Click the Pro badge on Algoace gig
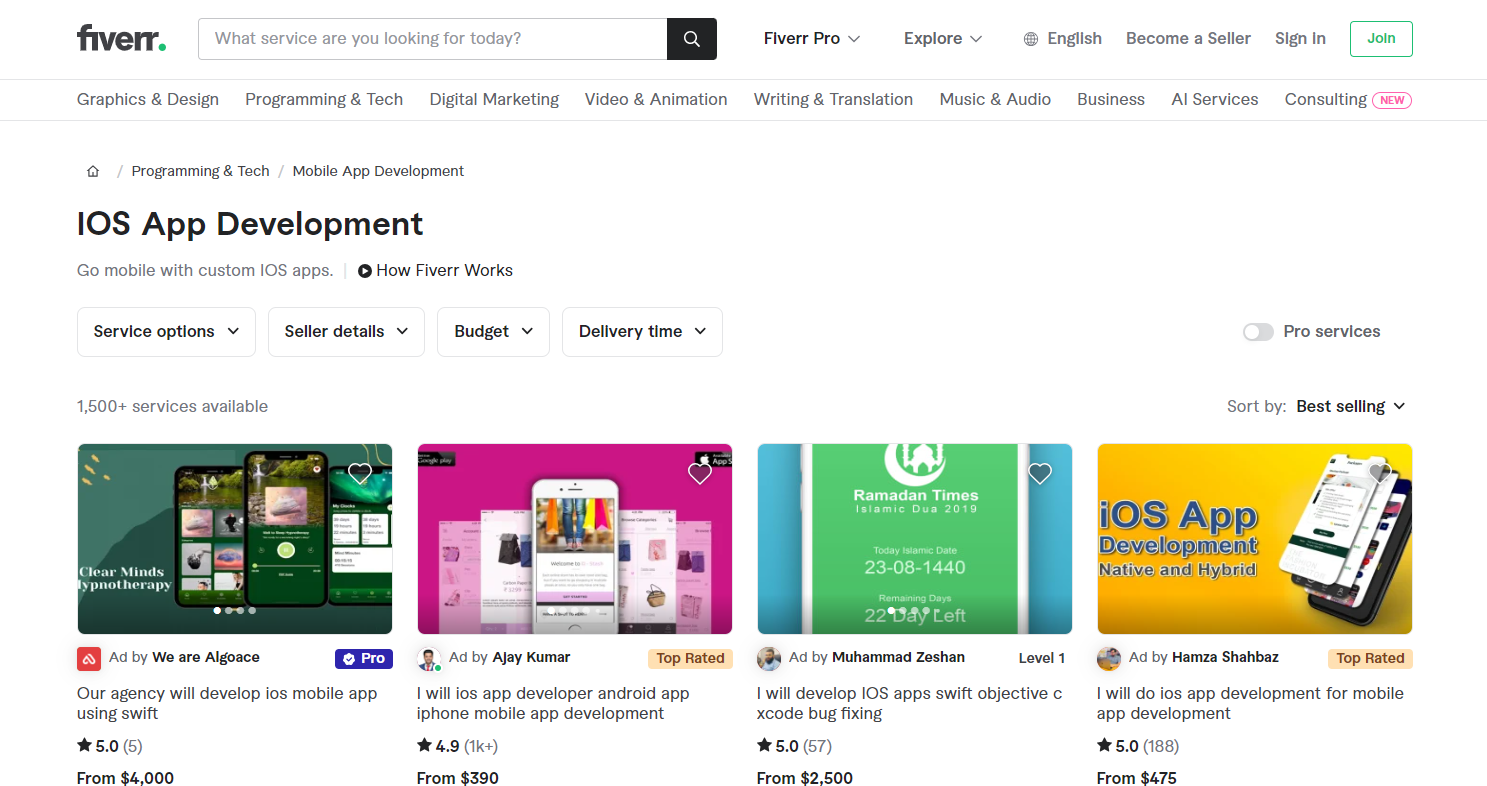 click(x=364, y=658)
